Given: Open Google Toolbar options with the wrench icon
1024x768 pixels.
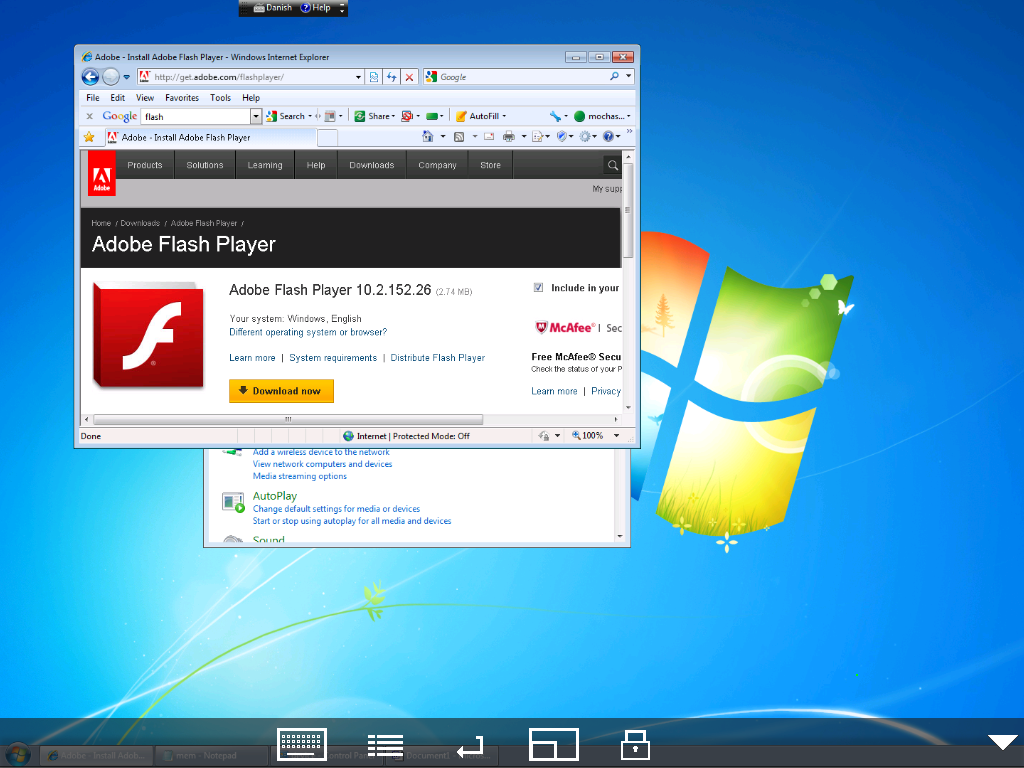Looking at the screenshot, I should coord(556,116).
